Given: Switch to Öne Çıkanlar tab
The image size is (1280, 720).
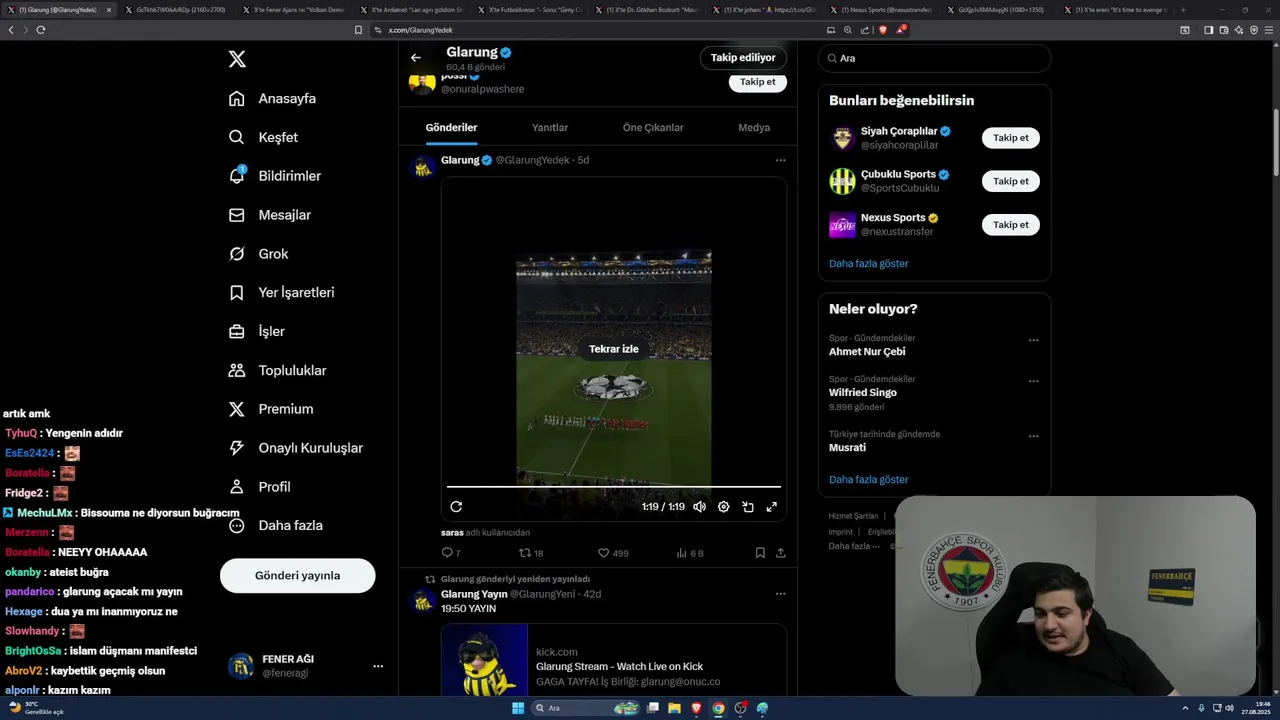Looking at the screenshot, I should (653, 128).
